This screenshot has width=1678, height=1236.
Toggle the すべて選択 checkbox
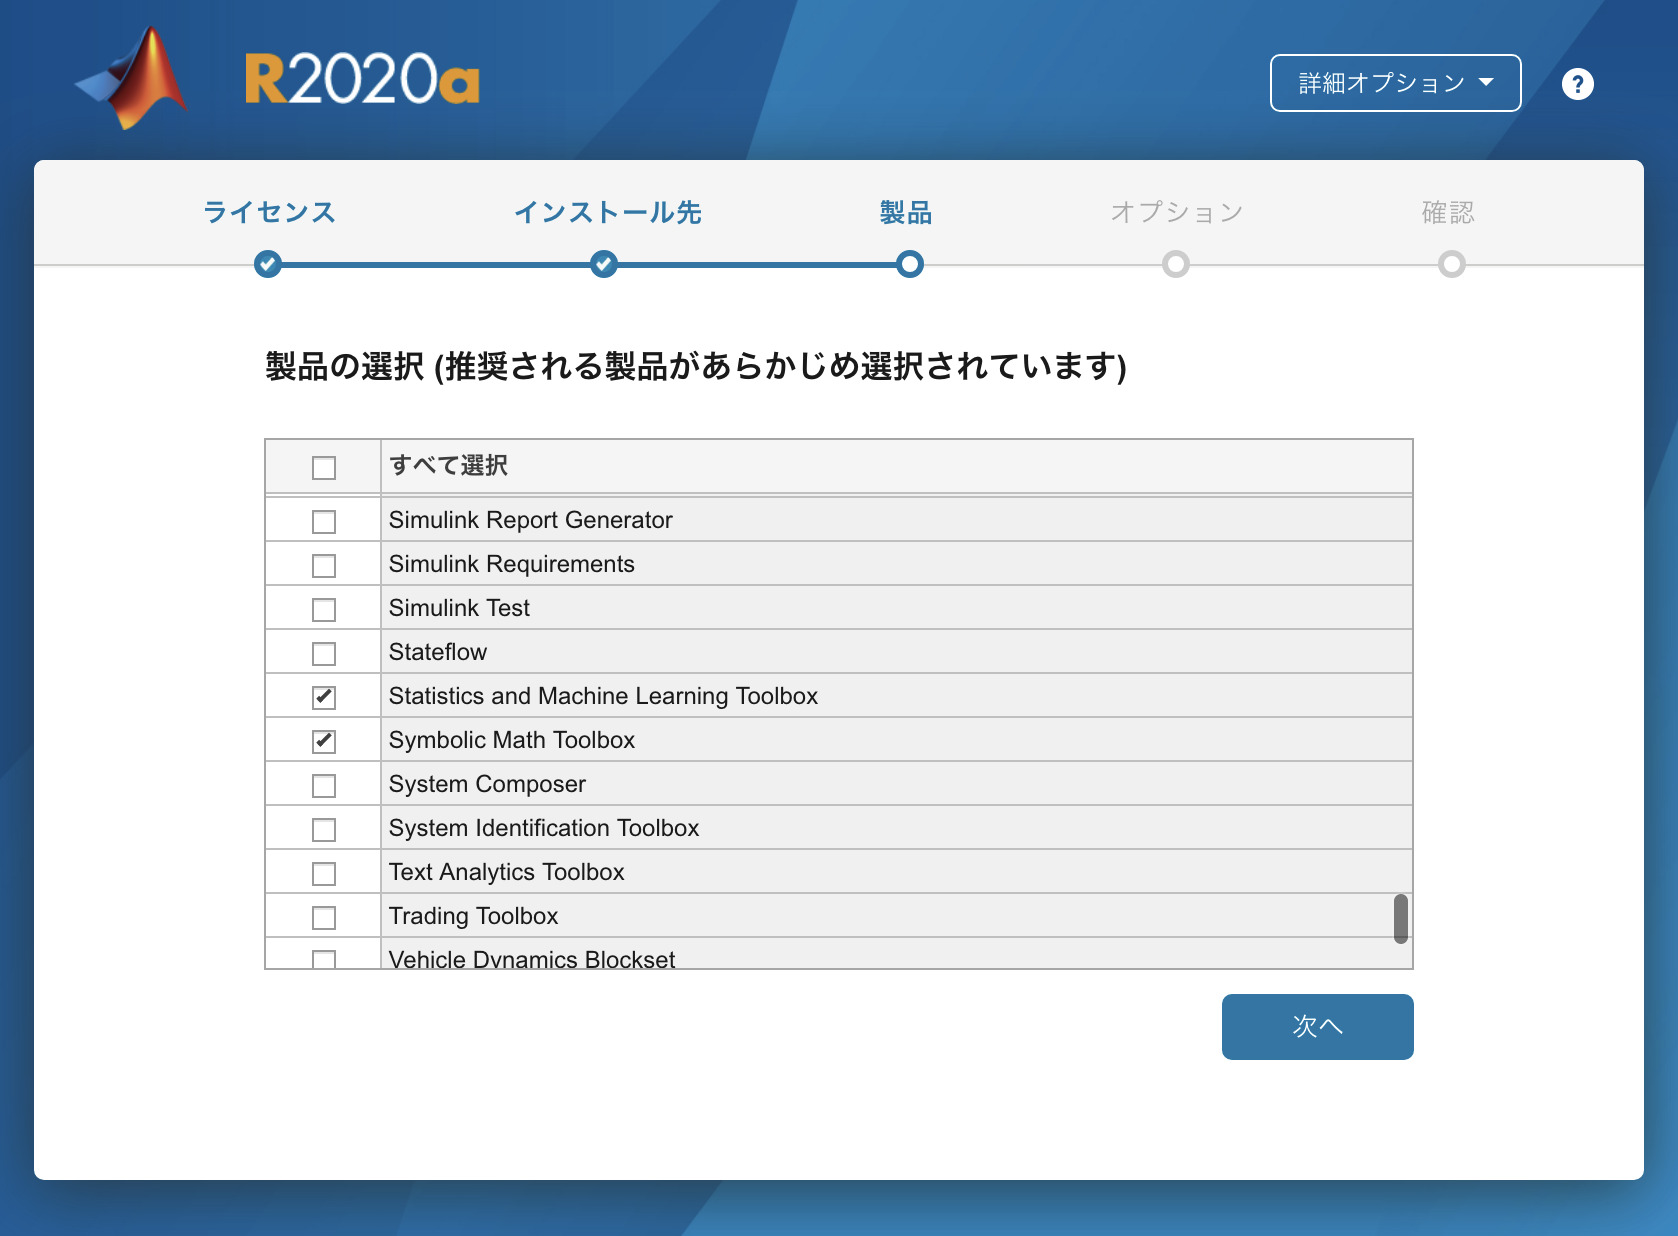(x=324, y=467)
